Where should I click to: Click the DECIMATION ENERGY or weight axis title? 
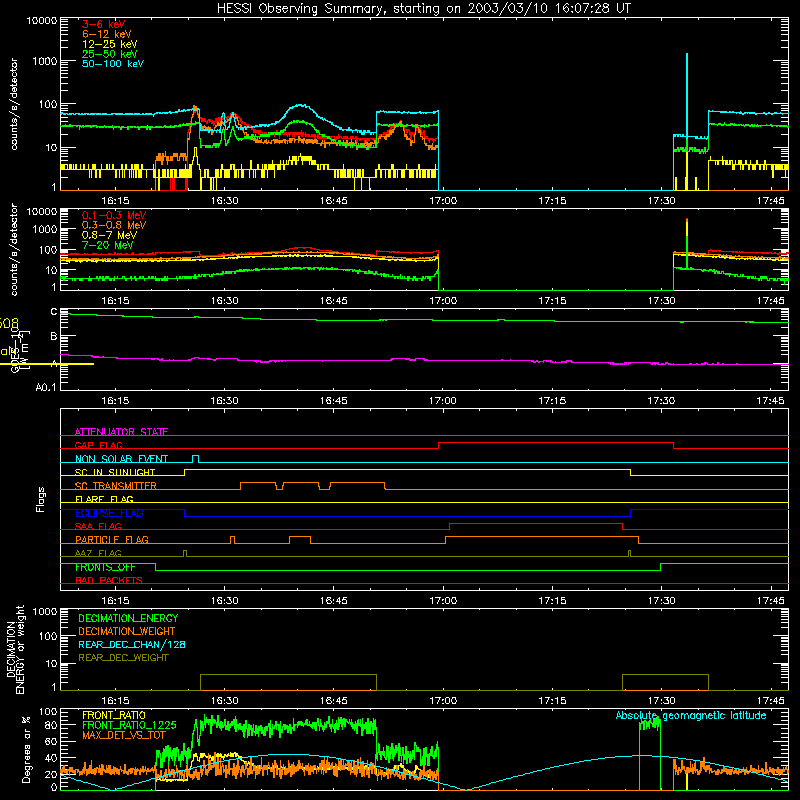click(15, 649)
